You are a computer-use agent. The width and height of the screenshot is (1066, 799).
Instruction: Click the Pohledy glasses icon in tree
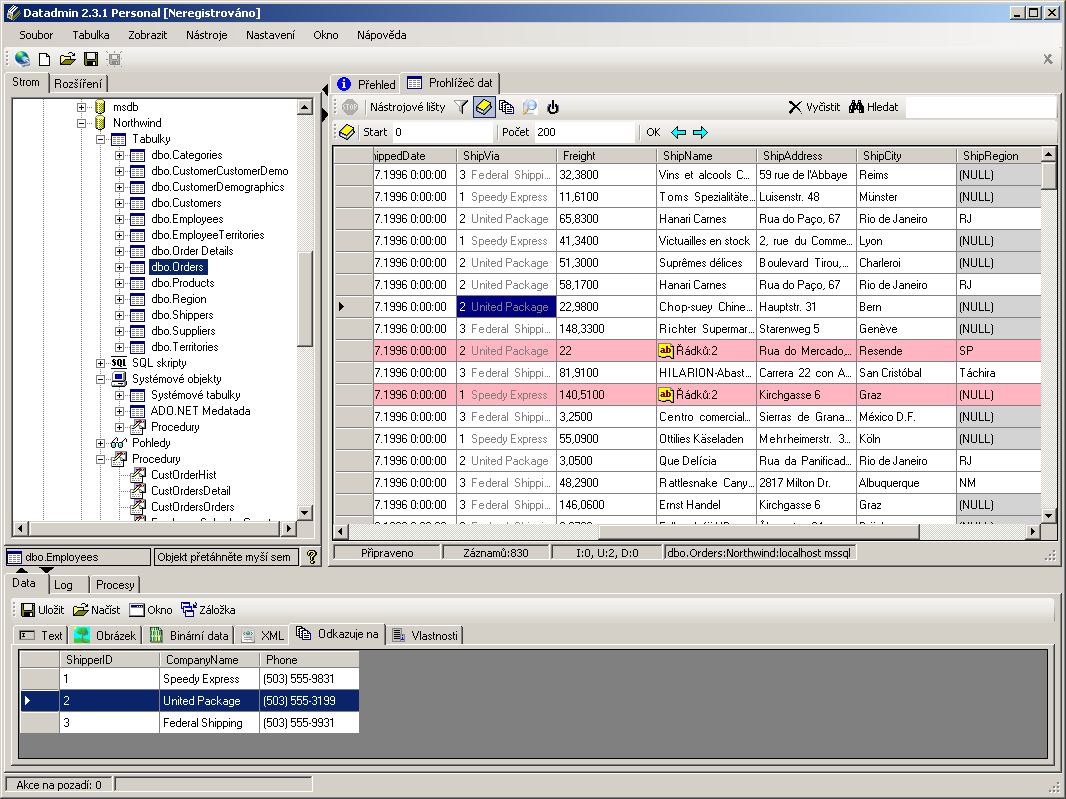pos(118,443)
